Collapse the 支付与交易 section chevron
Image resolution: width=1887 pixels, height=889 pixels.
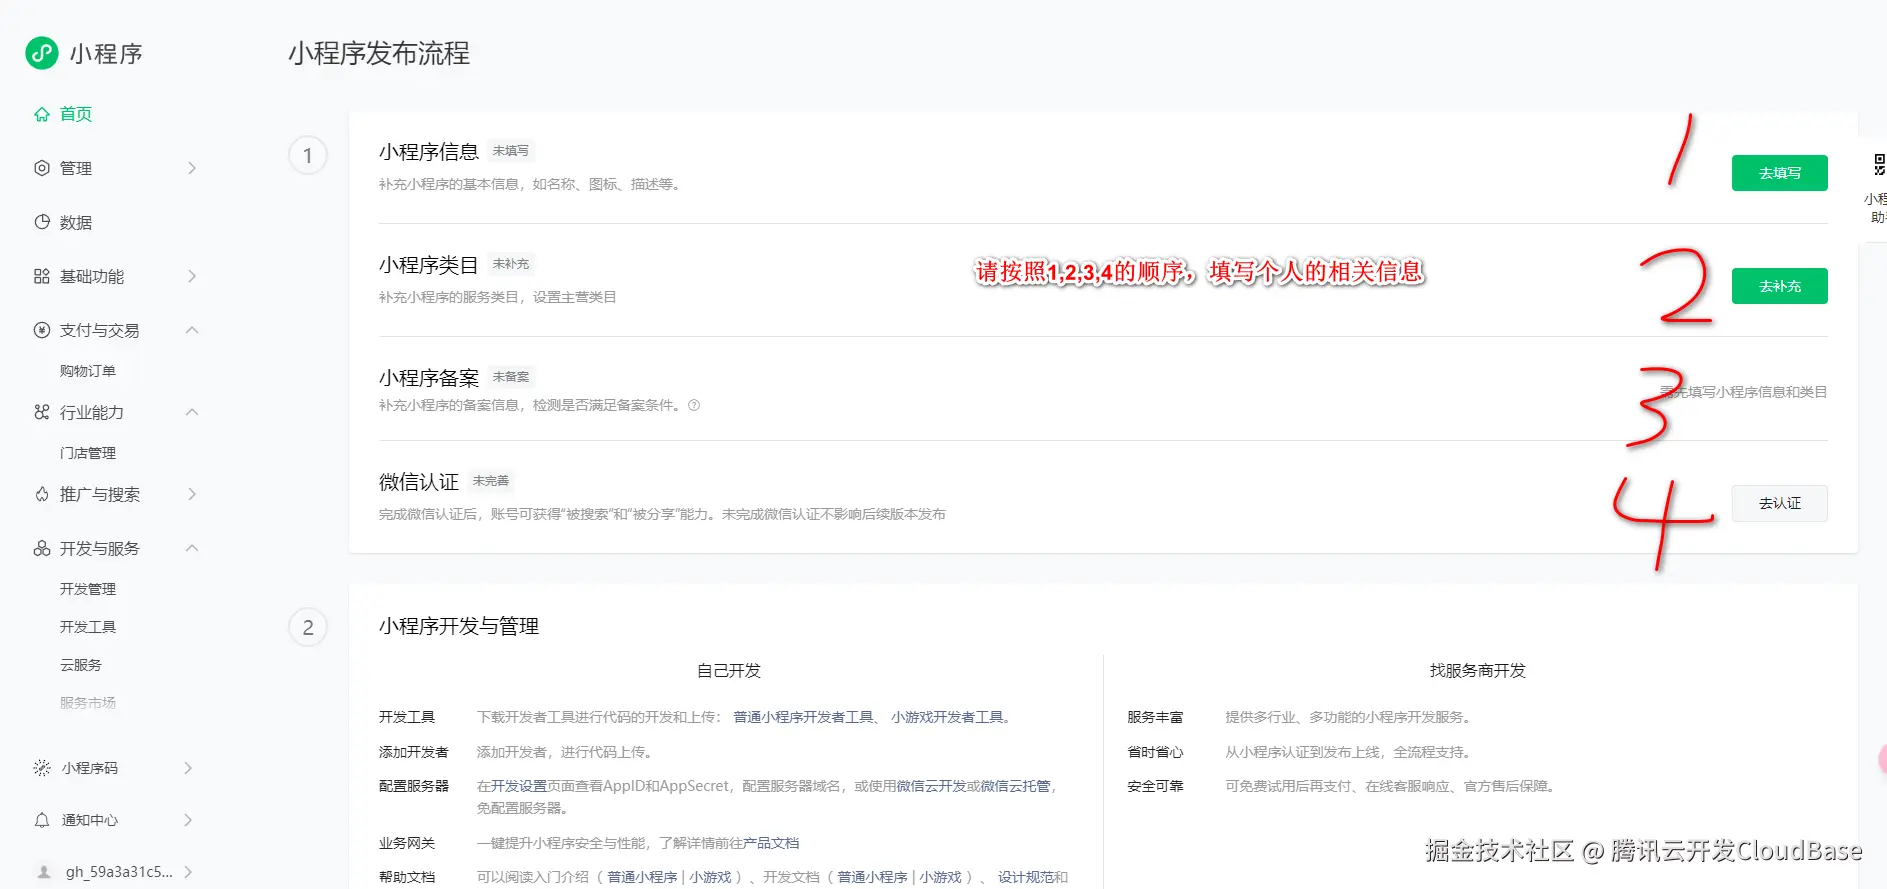[x=192, y=330]
